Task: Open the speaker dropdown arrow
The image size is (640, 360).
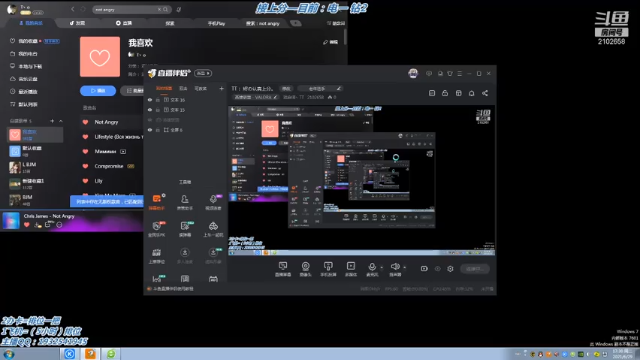Action: point(404,268)
